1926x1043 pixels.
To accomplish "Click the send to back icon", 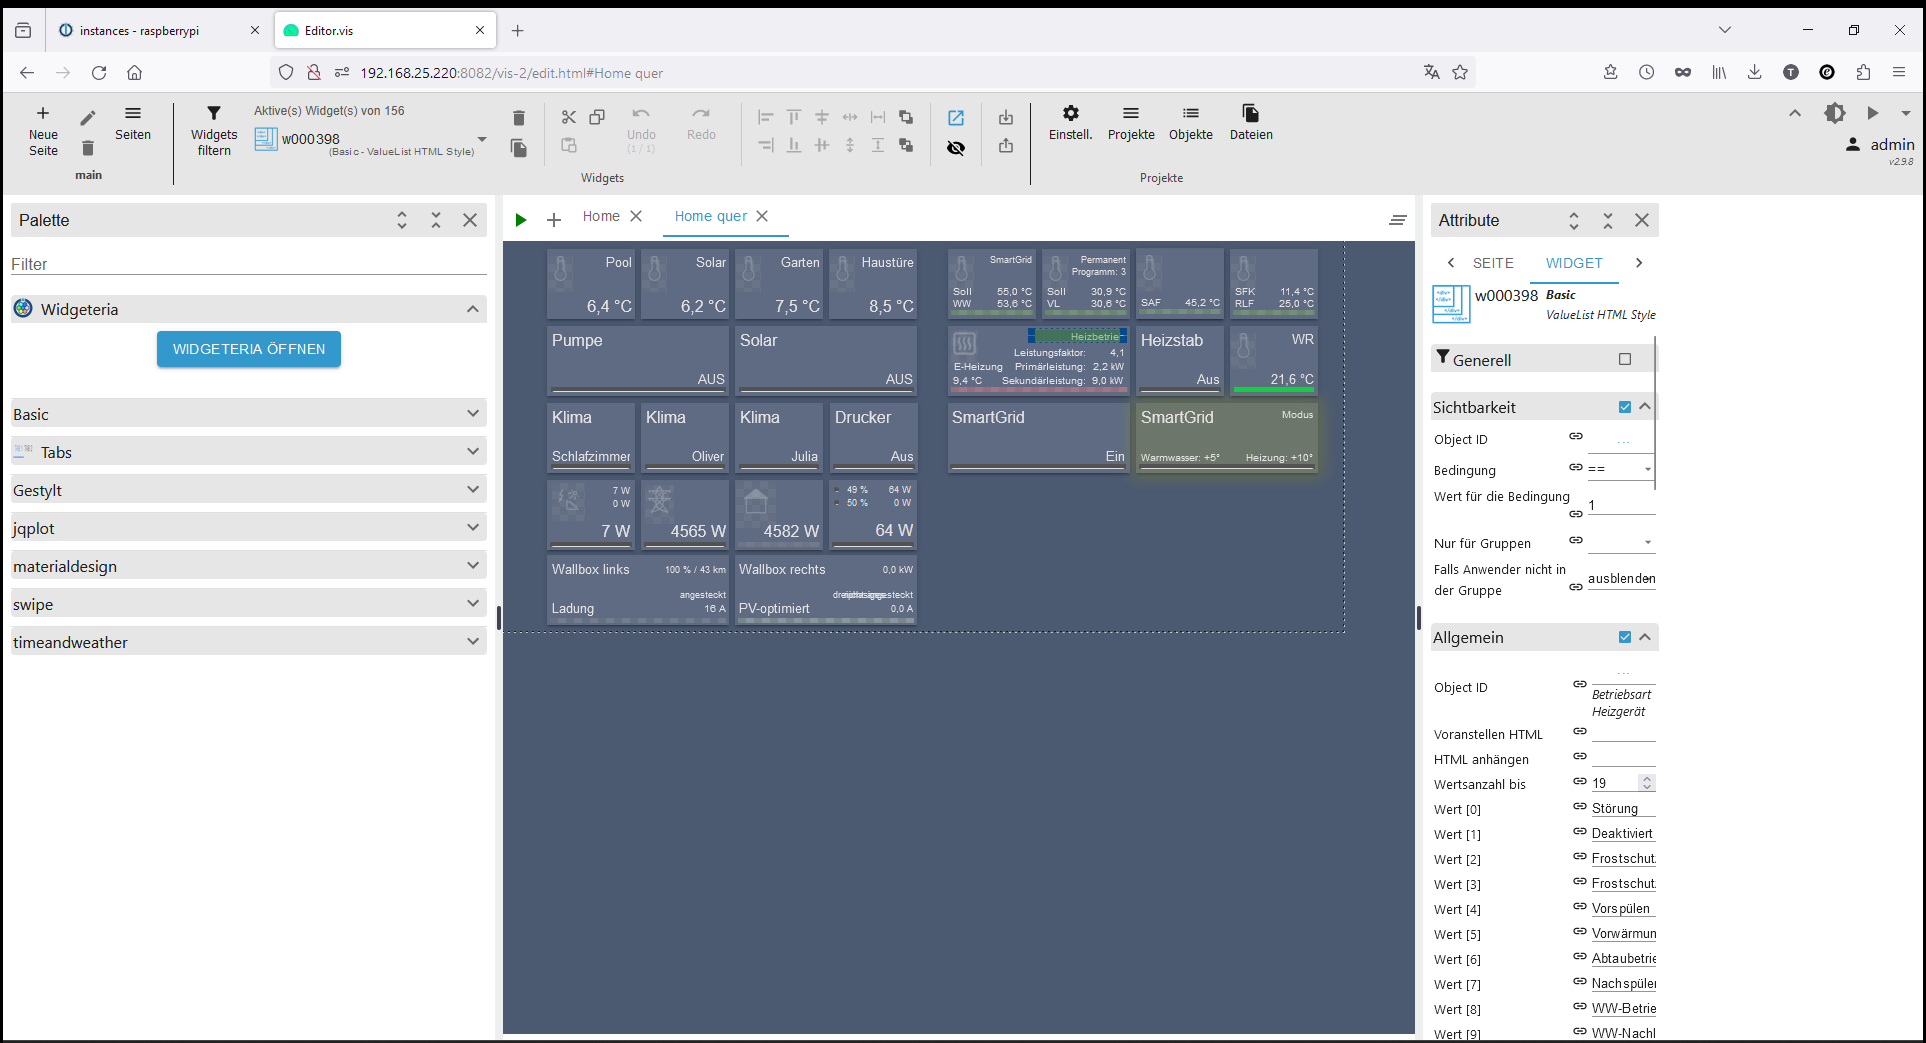I will [906, 145].
